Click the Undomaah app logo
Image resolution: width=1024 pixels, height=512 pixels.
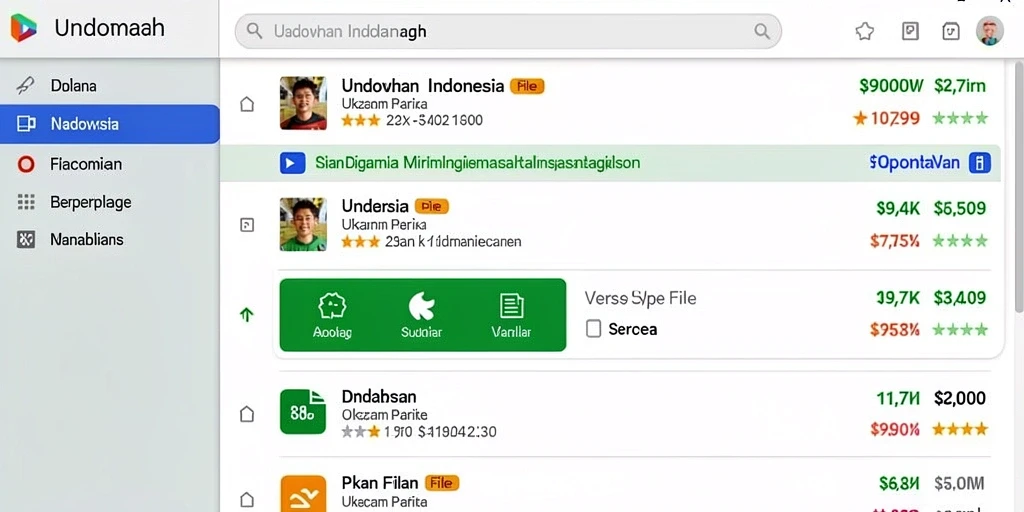click(x=24, y=28)
